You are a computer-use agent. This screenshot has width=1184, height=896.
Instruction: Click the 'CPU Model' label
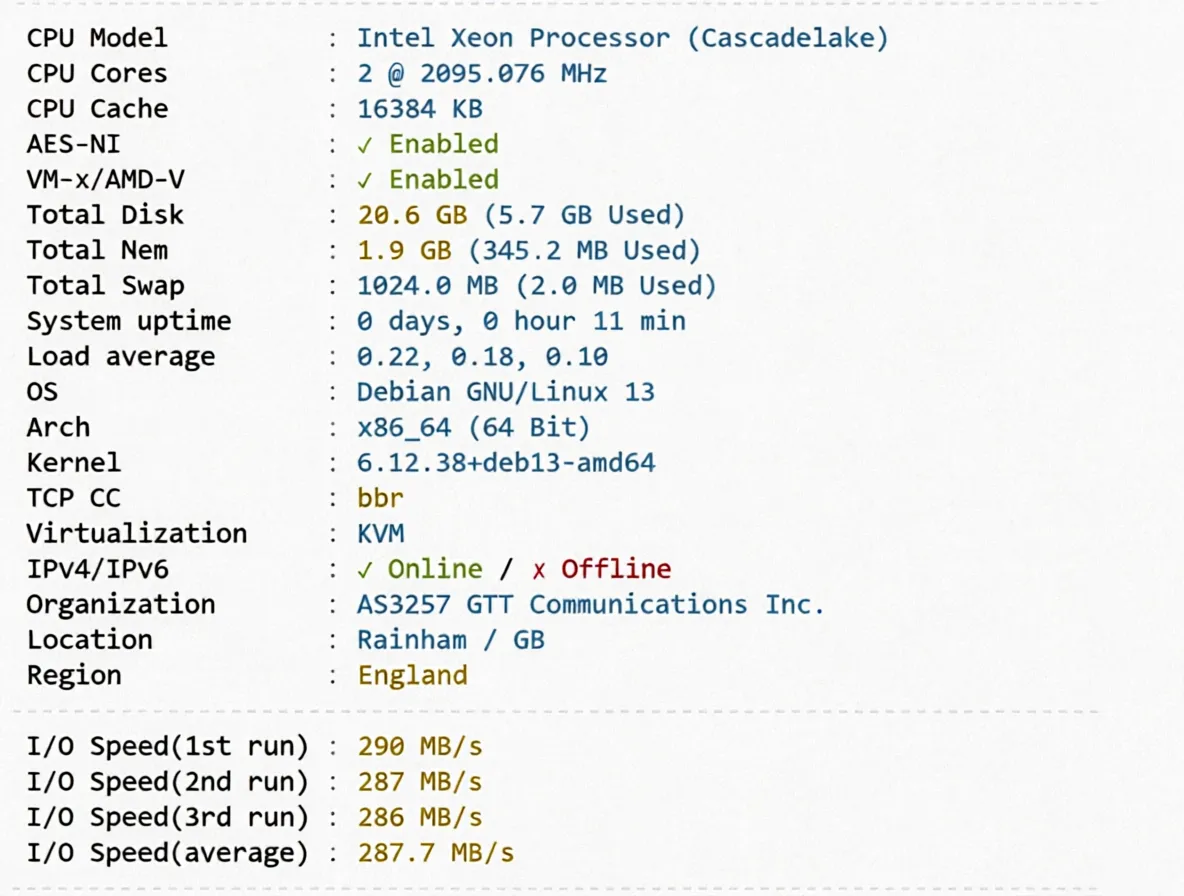pos(97,38)
